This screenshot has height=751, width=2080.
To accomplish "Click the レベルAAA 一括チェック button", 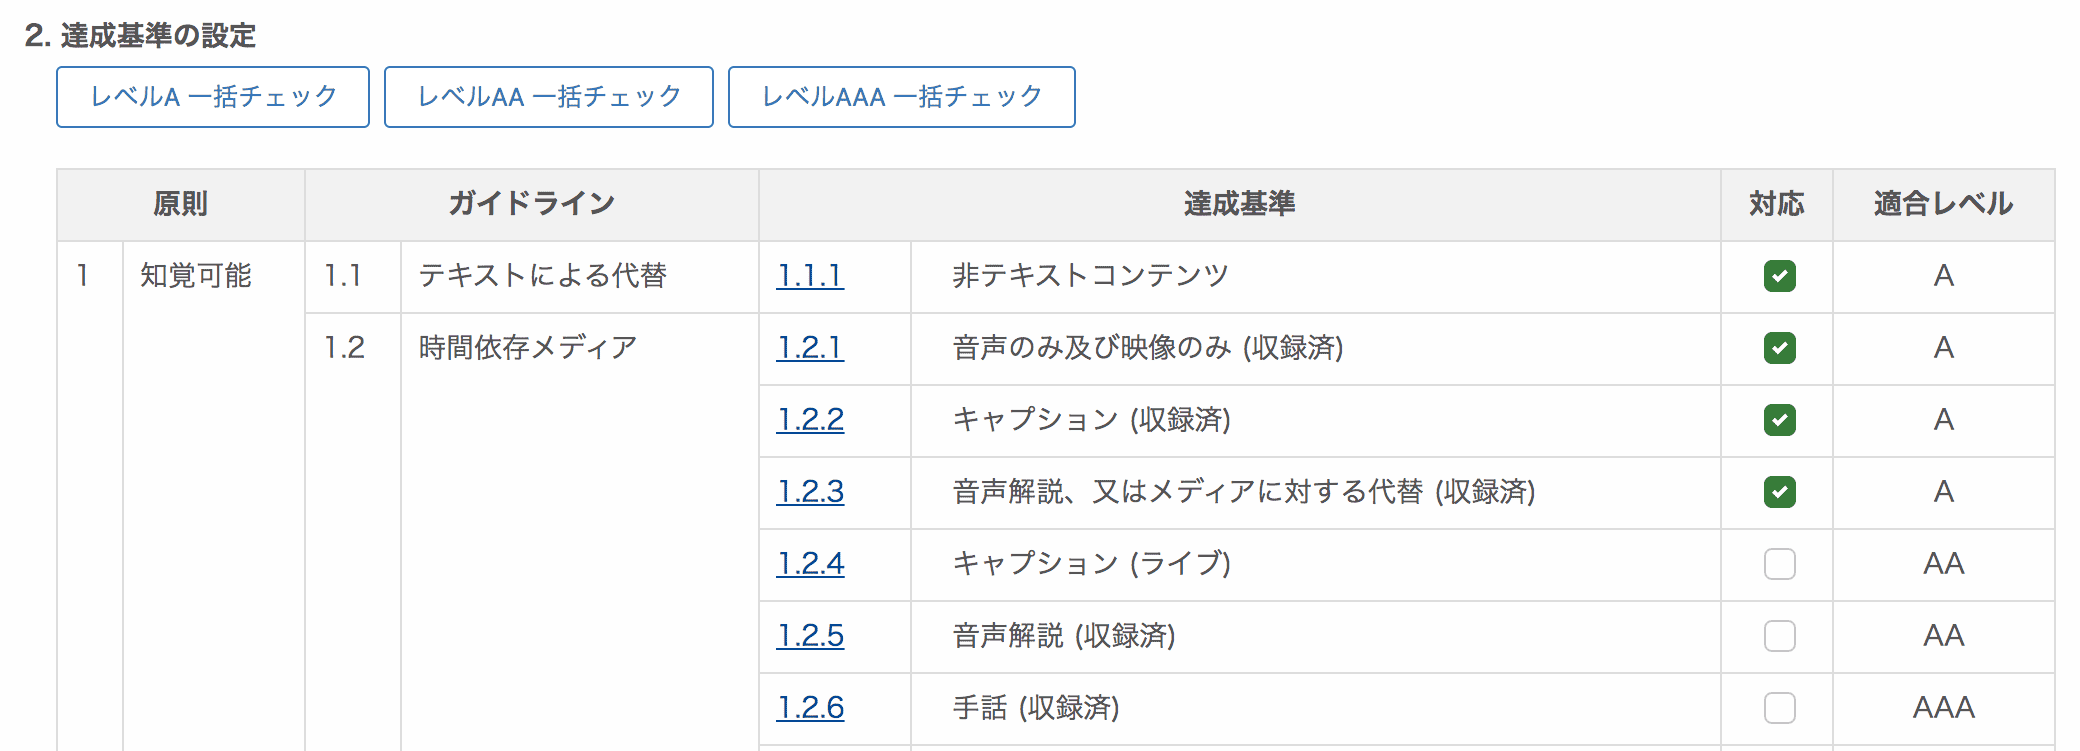I will click(901, 97).
